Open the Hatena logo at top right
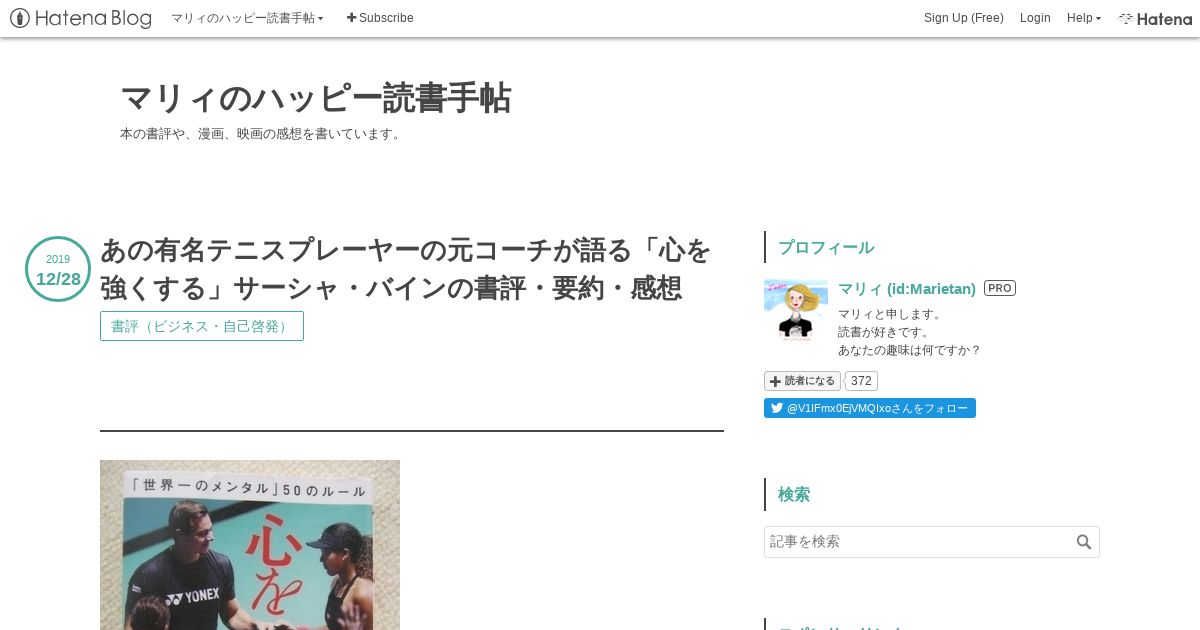Image resolution: width=1200 pixels, height=630 pixels. pyautogui.click(x=1155, y=18)
